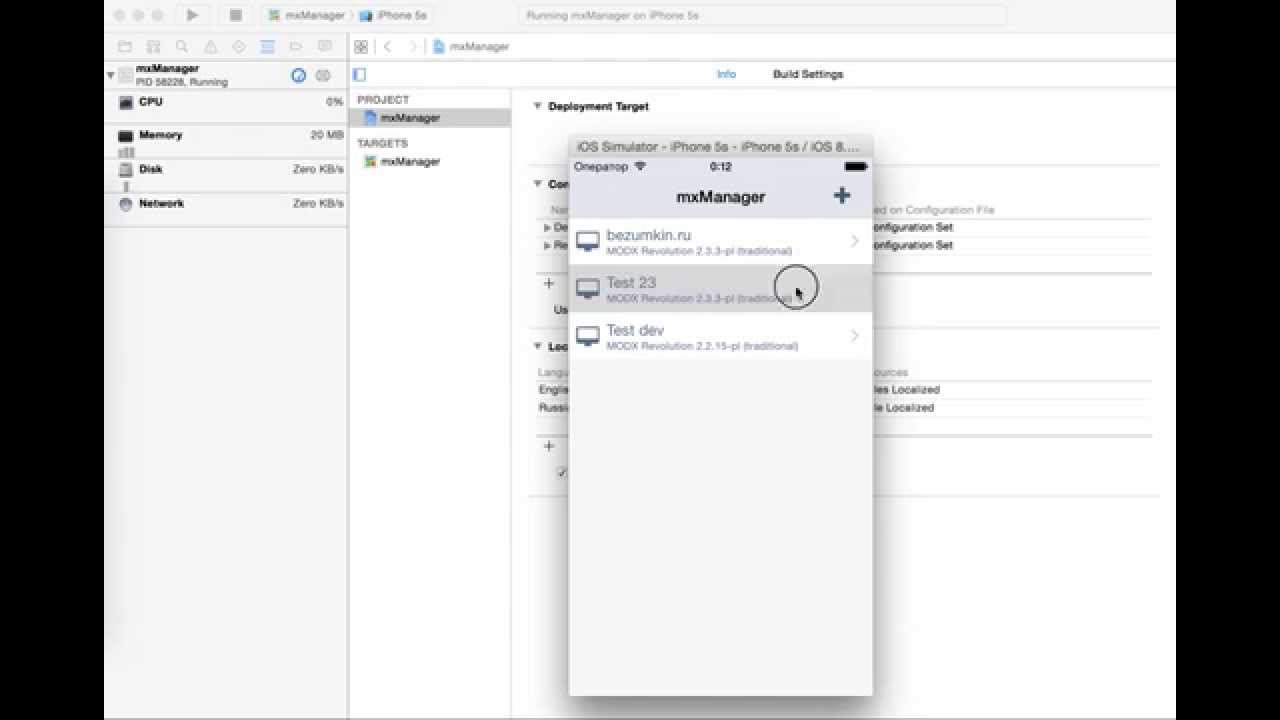
Task: Click the add localization plus button
Action: click(x=548, y=446)
